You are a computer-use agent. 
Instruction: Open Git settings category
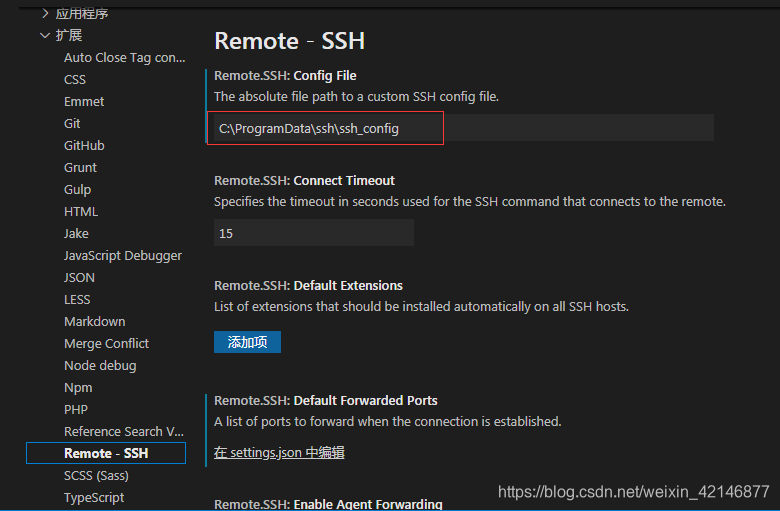pos(72,123)
